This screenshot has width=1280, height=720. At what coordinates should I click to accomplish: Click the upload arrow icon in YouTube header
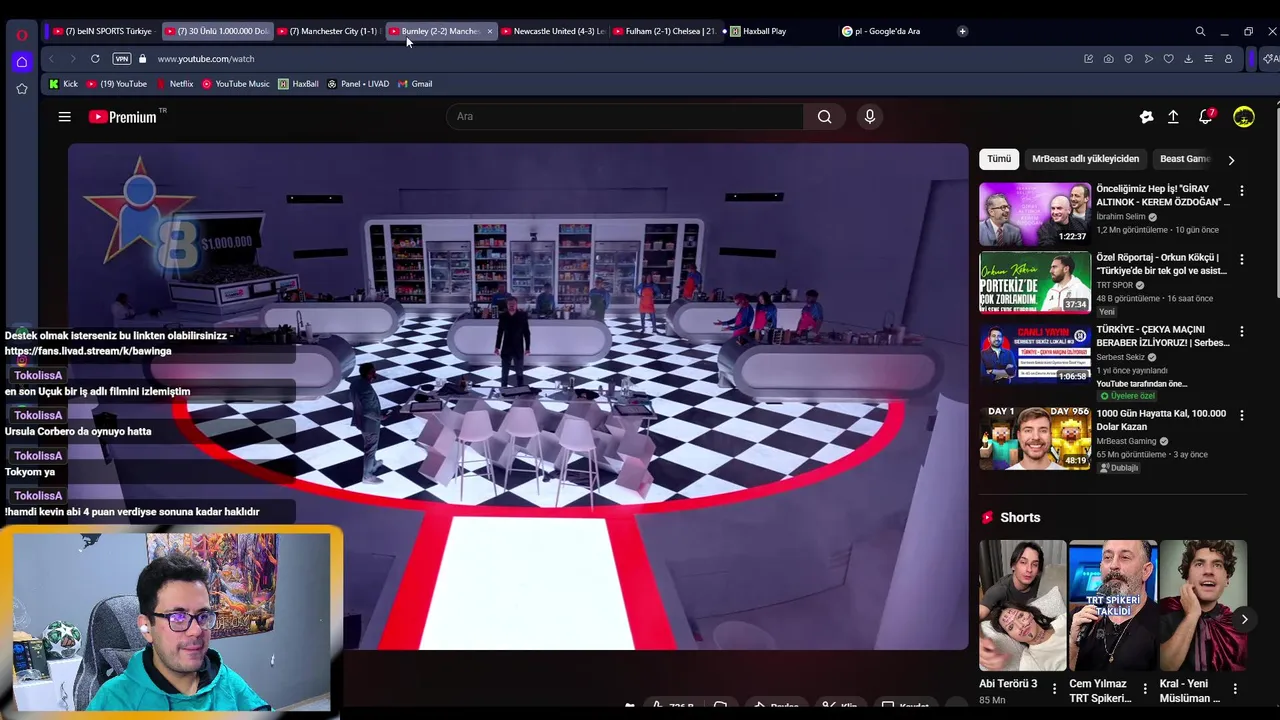point(1173,117)
